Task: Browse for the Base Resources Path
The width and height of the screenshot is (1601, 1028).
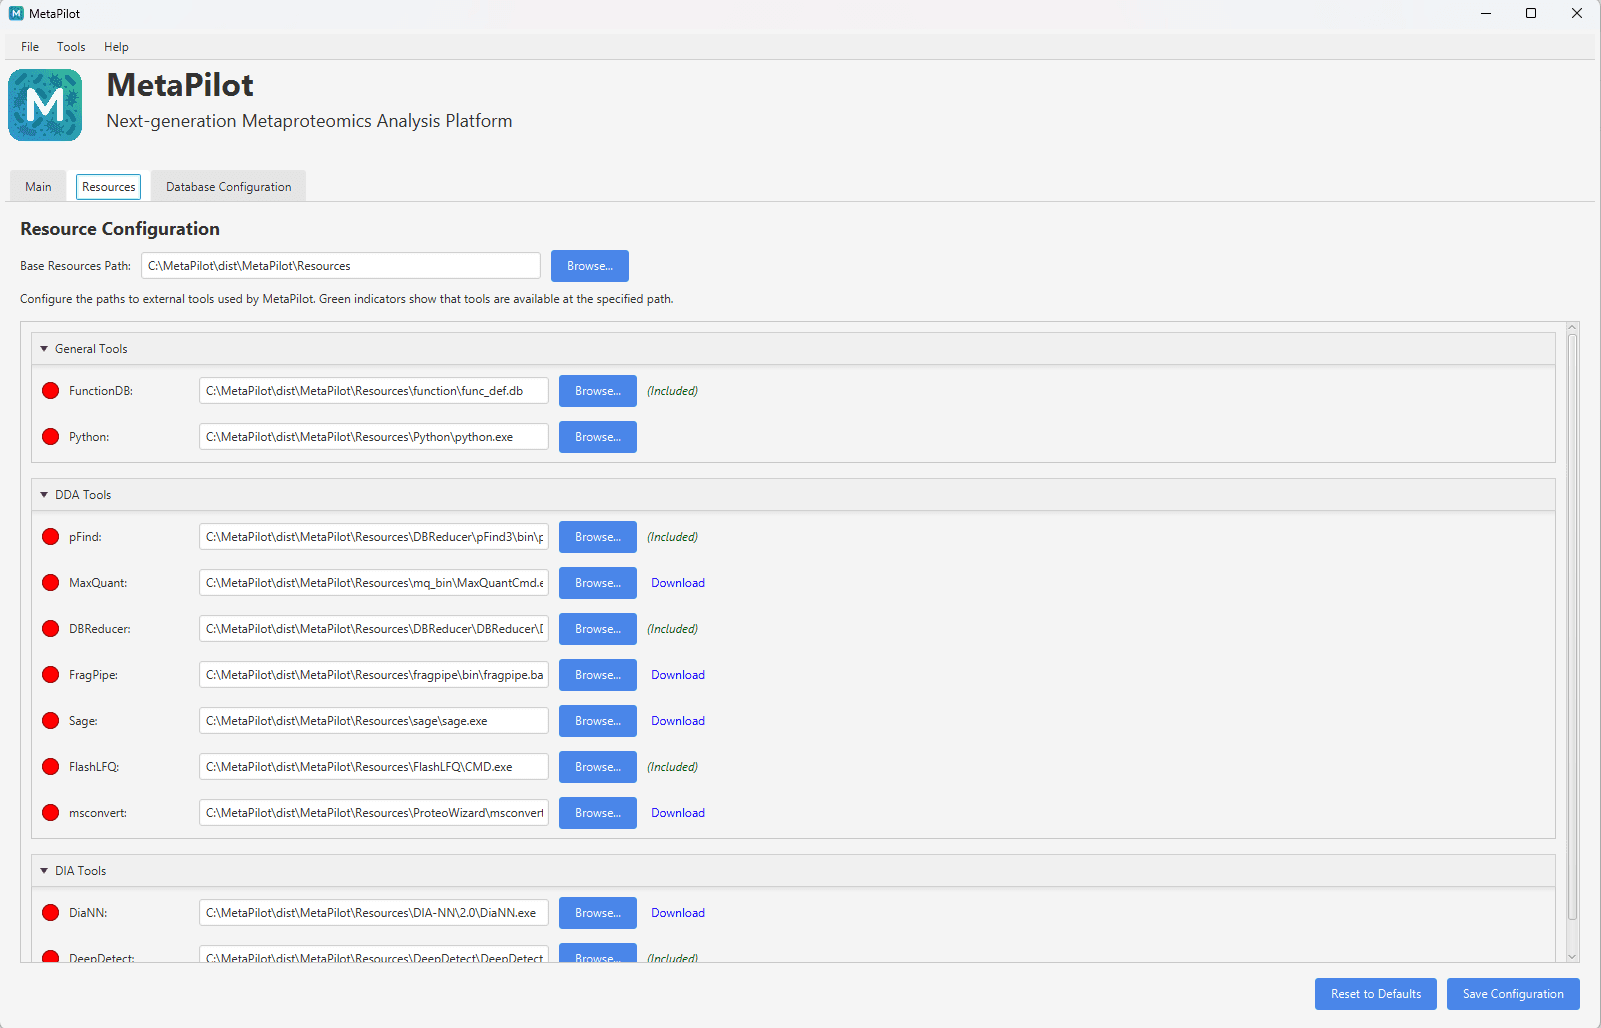Action: pyautogui.click(x=589, y=265)
